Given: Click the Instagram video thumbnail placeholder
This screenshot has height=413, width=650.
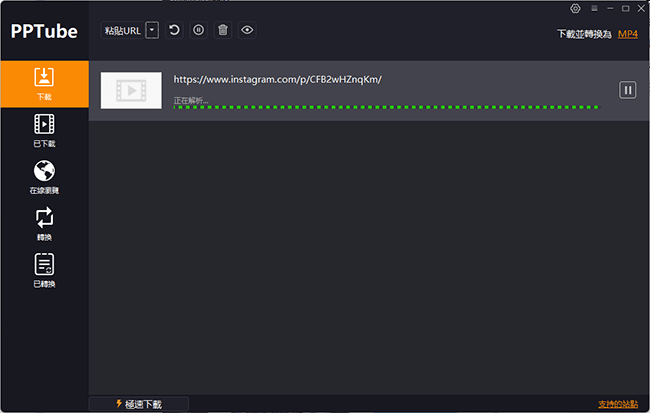Looking at the screenshot, I should click(x=131, y=90).
